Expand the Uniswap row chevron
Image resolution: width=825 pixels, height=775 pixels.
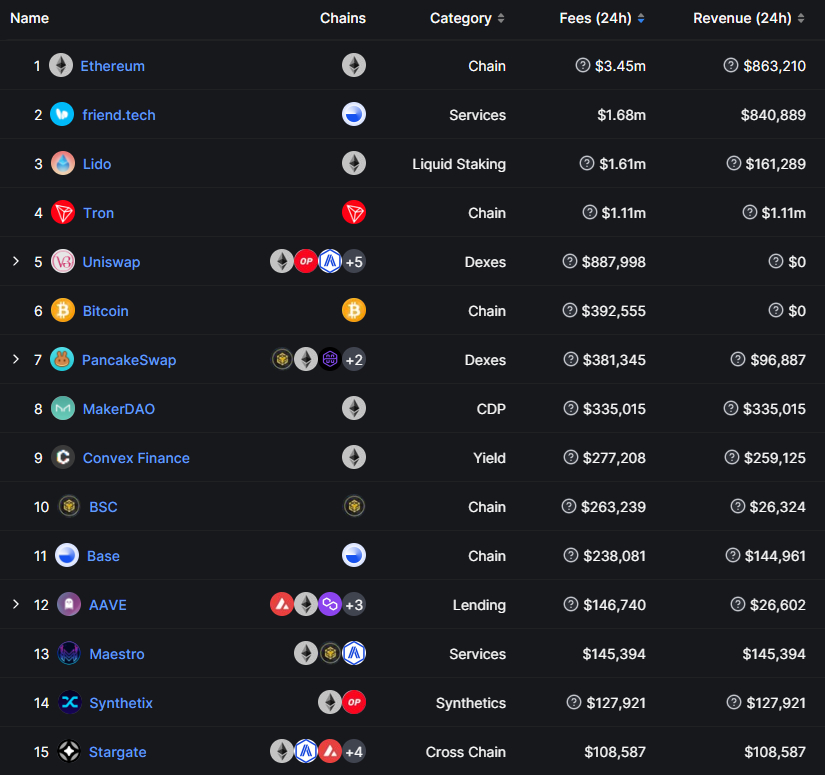(16, 261)
